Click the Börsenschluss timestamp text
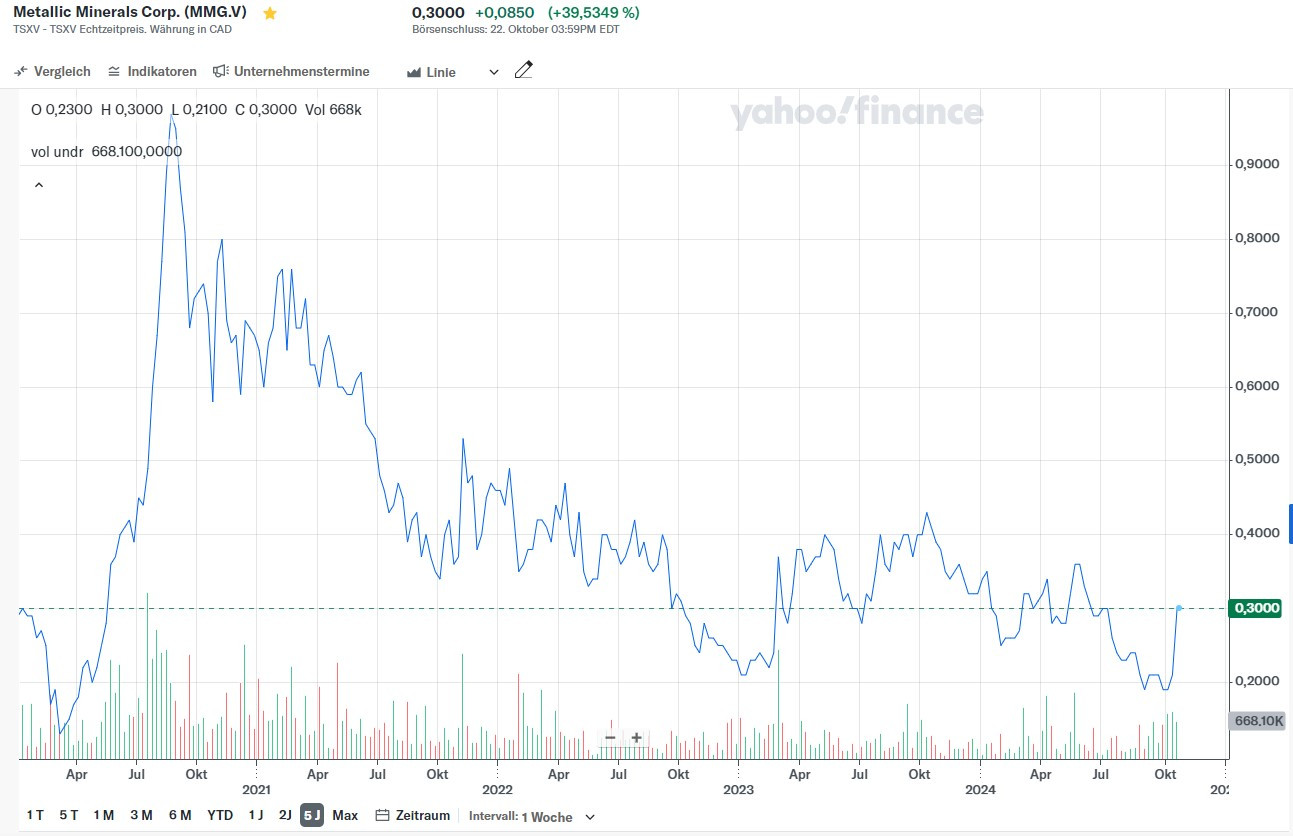Viewport: 1293px width, 836px height. [516, 29]
